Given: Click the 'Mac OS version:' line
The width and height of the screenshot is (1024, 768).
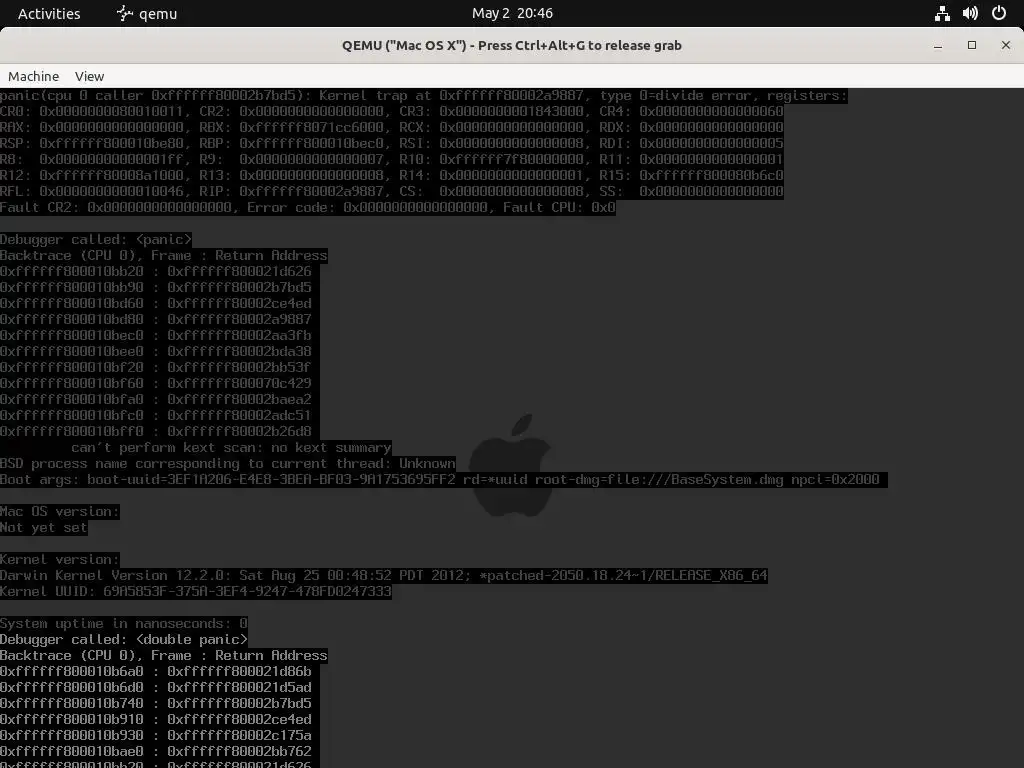Looking at the screenshot, I should (x=59, y=511).
